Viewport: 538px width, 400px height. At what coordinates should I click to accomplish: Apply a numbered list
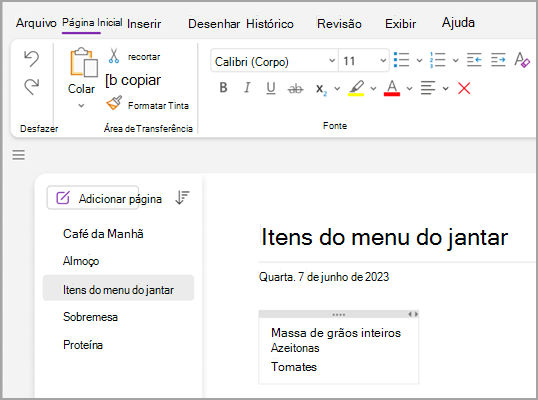click(438, 60)
